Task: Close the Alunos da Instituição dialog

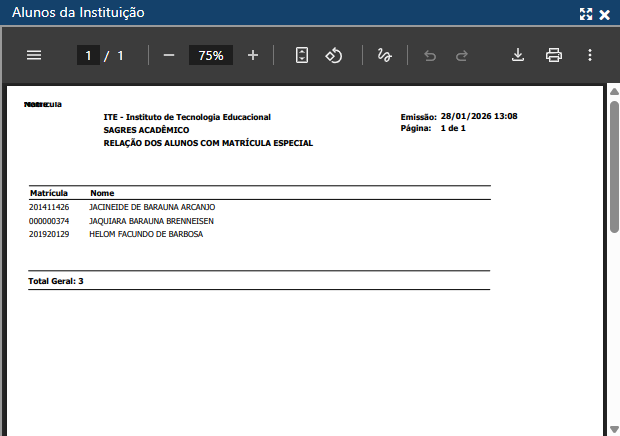Action: click(605, 14)
